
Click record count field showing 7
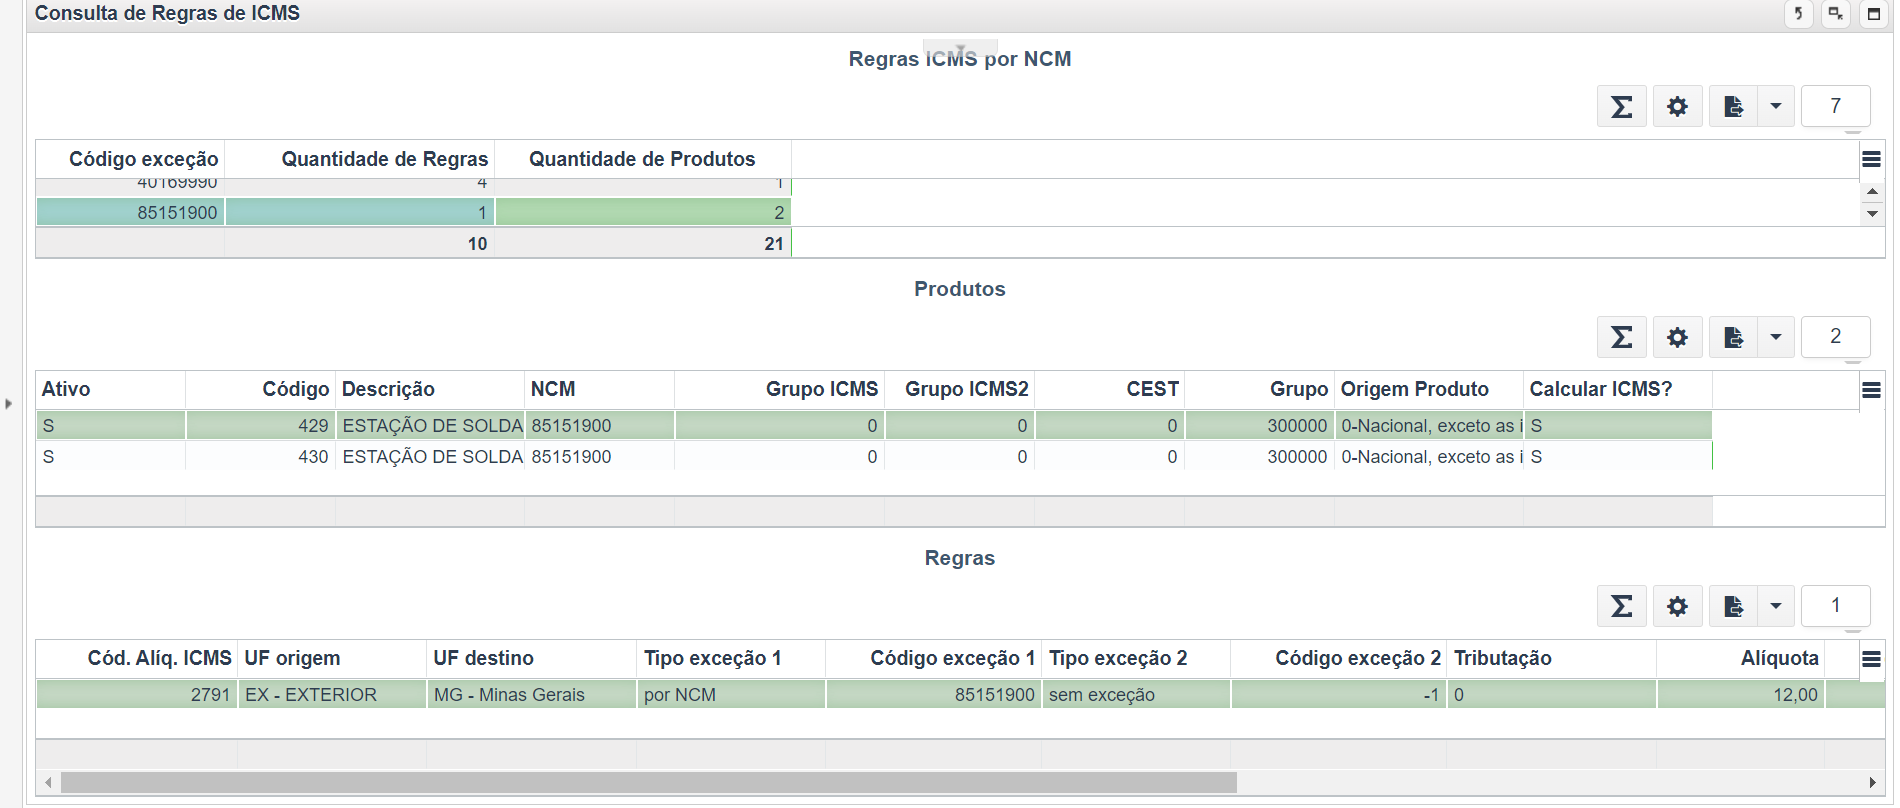click(1836, 106)
